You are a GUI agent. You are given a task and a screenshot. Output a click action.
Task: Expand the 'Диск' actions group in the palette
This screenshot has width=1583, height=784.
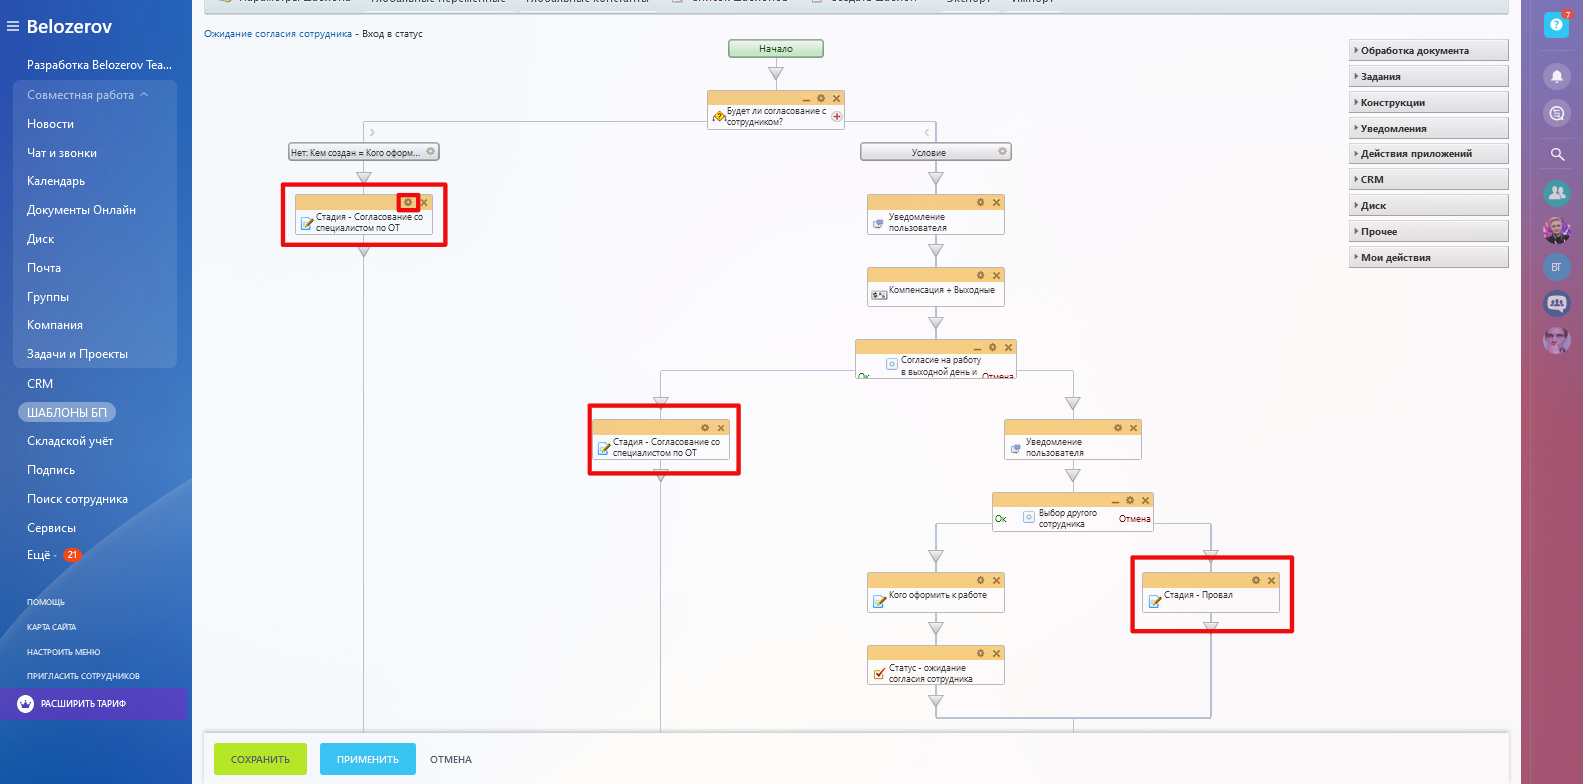click(1428, 205)
